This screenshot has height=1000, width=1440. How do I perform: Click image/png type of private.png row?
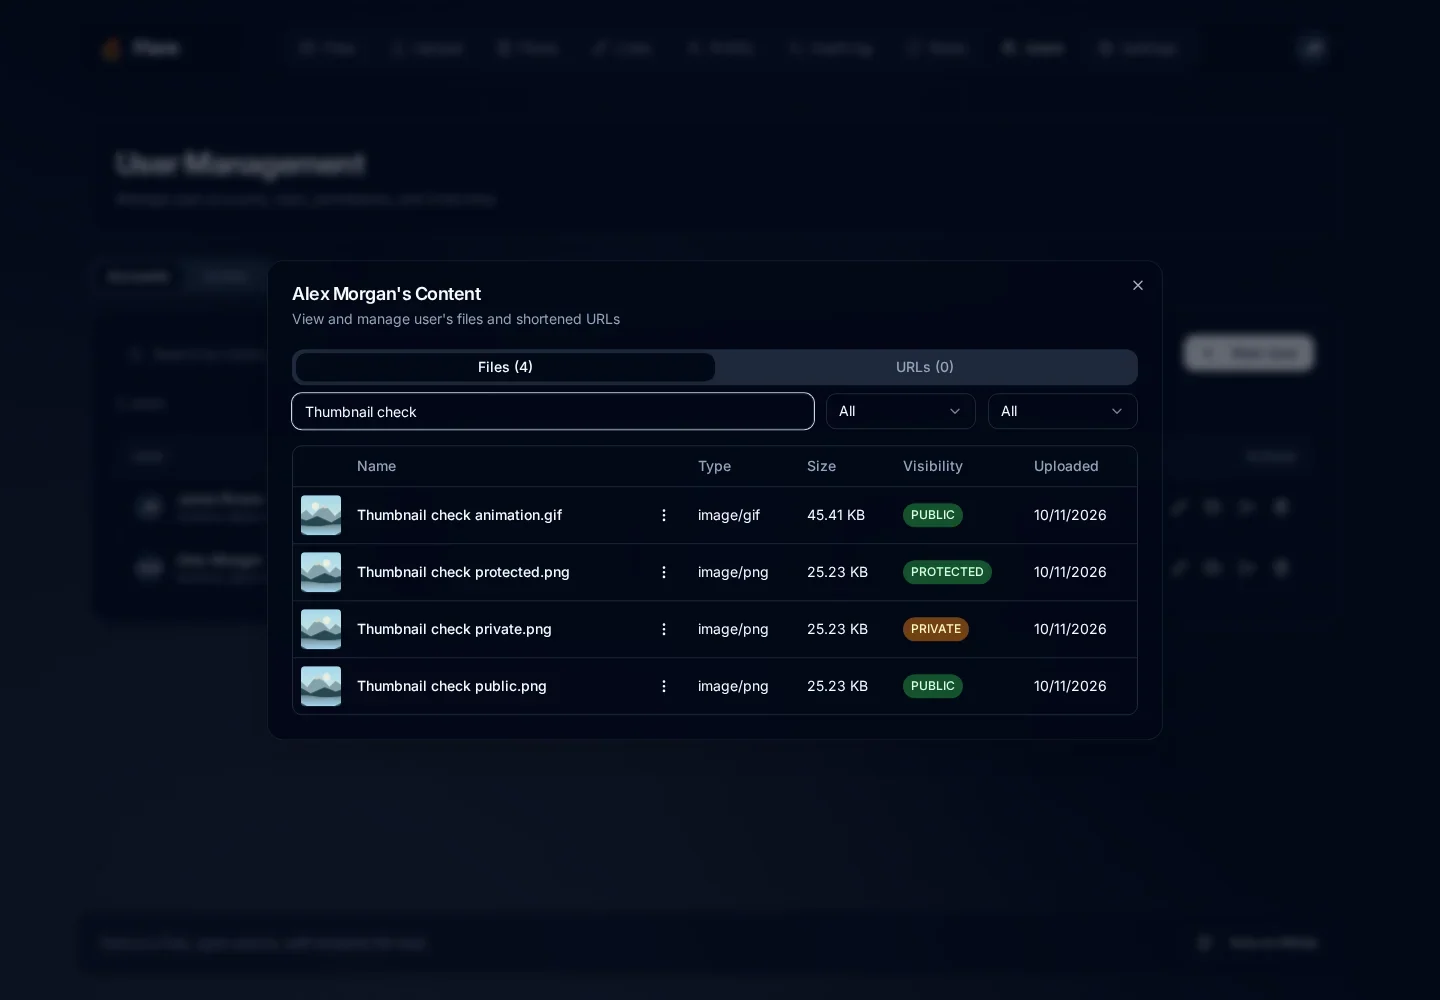pos(733,629)
